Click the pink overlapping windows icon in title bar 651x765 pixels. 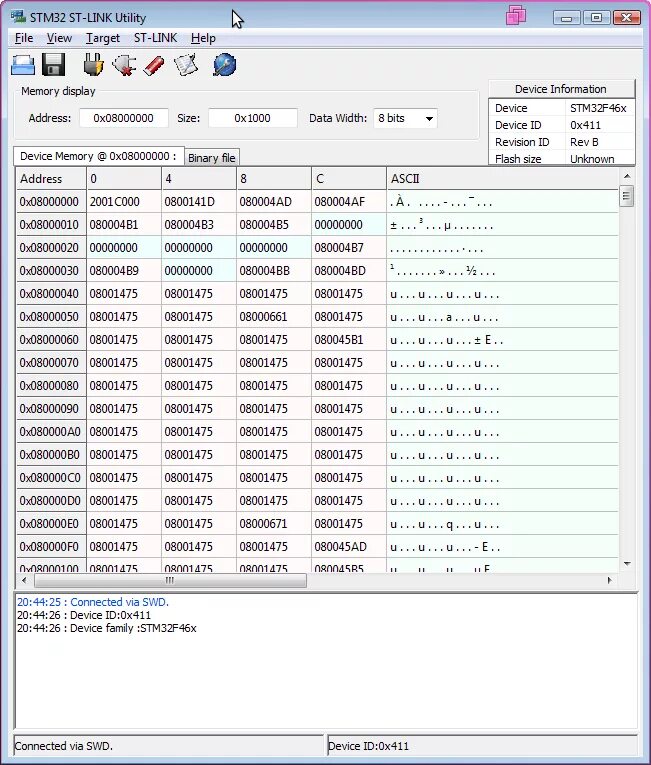[x=516, y=15]
